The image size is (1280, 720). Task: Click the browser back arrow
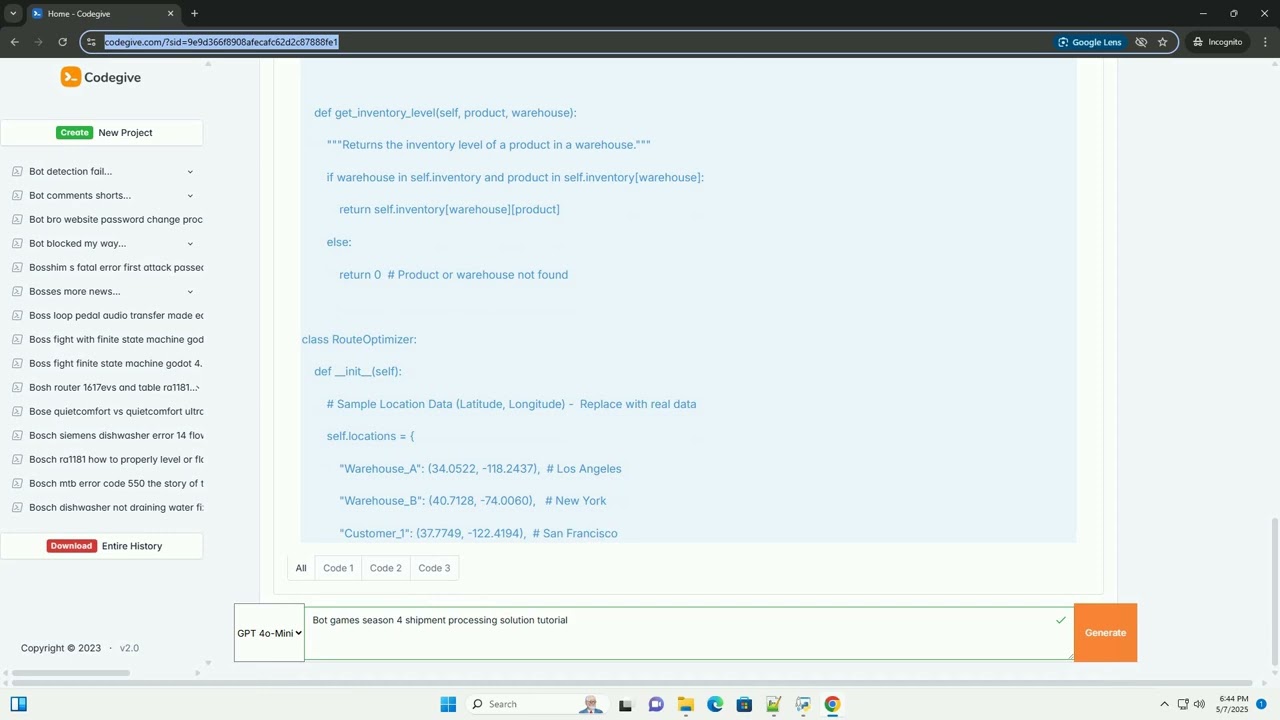14,42
